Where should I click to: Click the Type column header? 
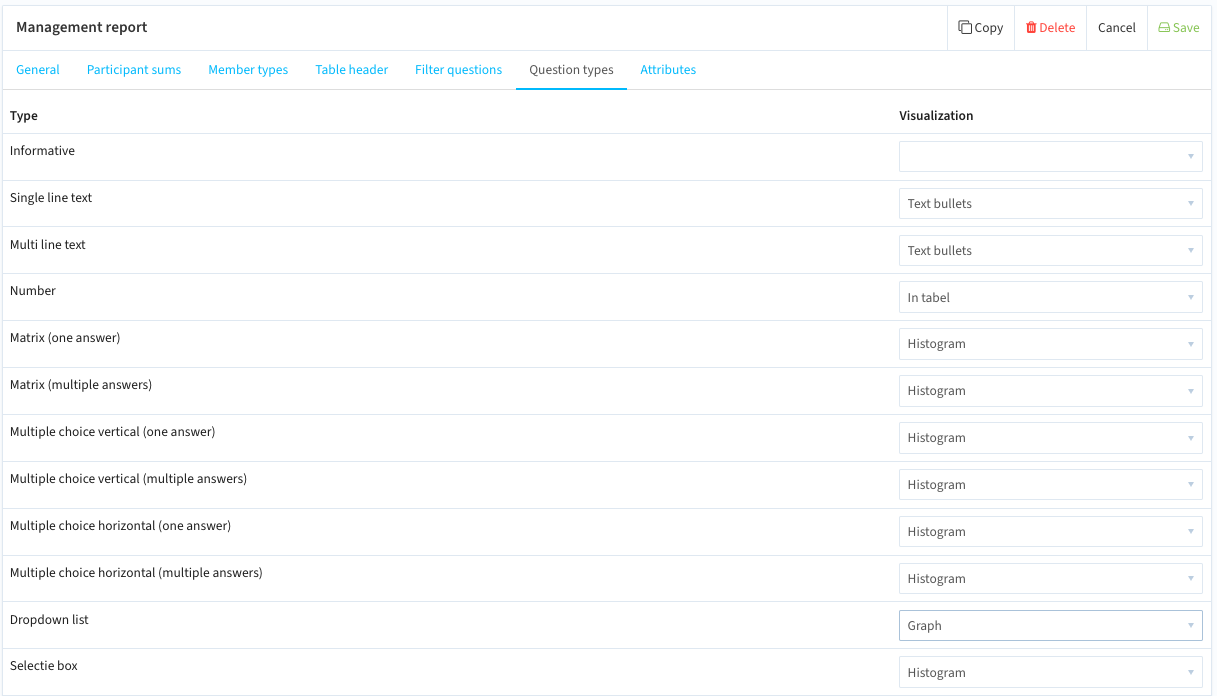pos(24,116)
